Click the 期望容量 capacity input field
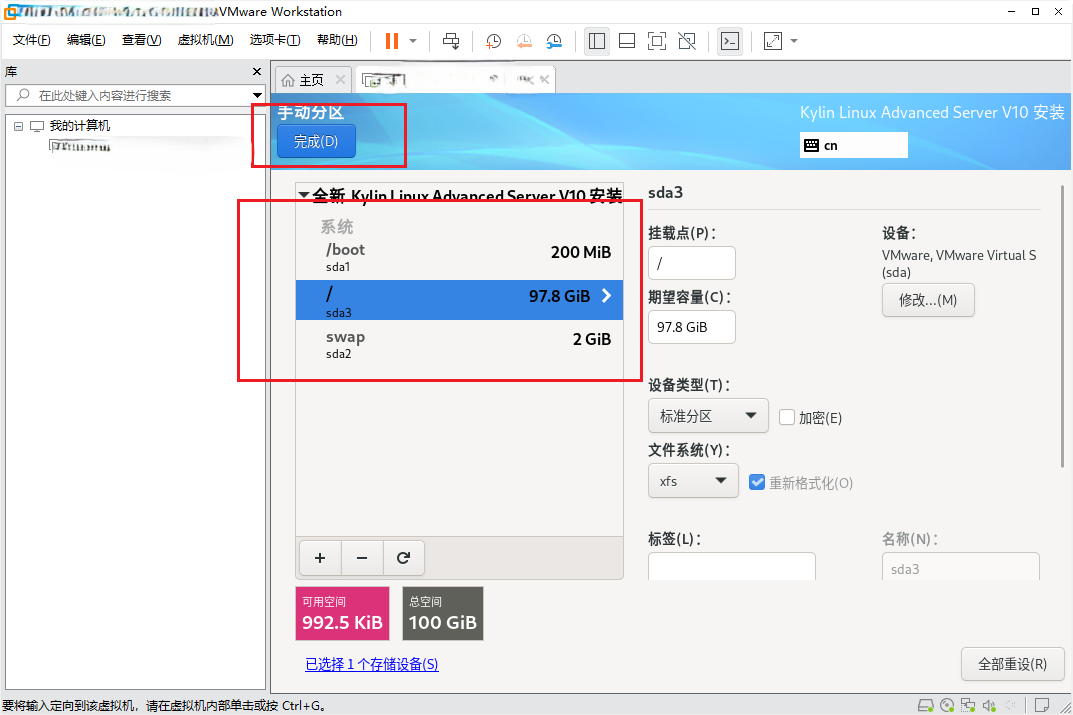Viewport: 1073px width, 715px height. (692, 327)
